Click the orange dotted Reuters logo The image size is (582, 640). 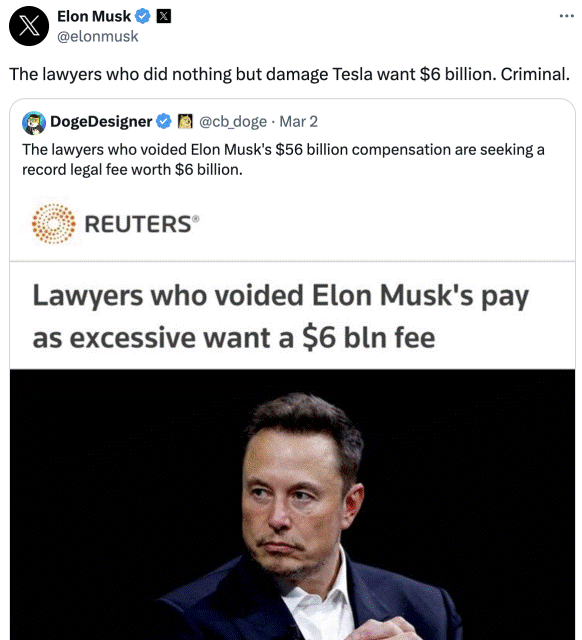point(53,224)
